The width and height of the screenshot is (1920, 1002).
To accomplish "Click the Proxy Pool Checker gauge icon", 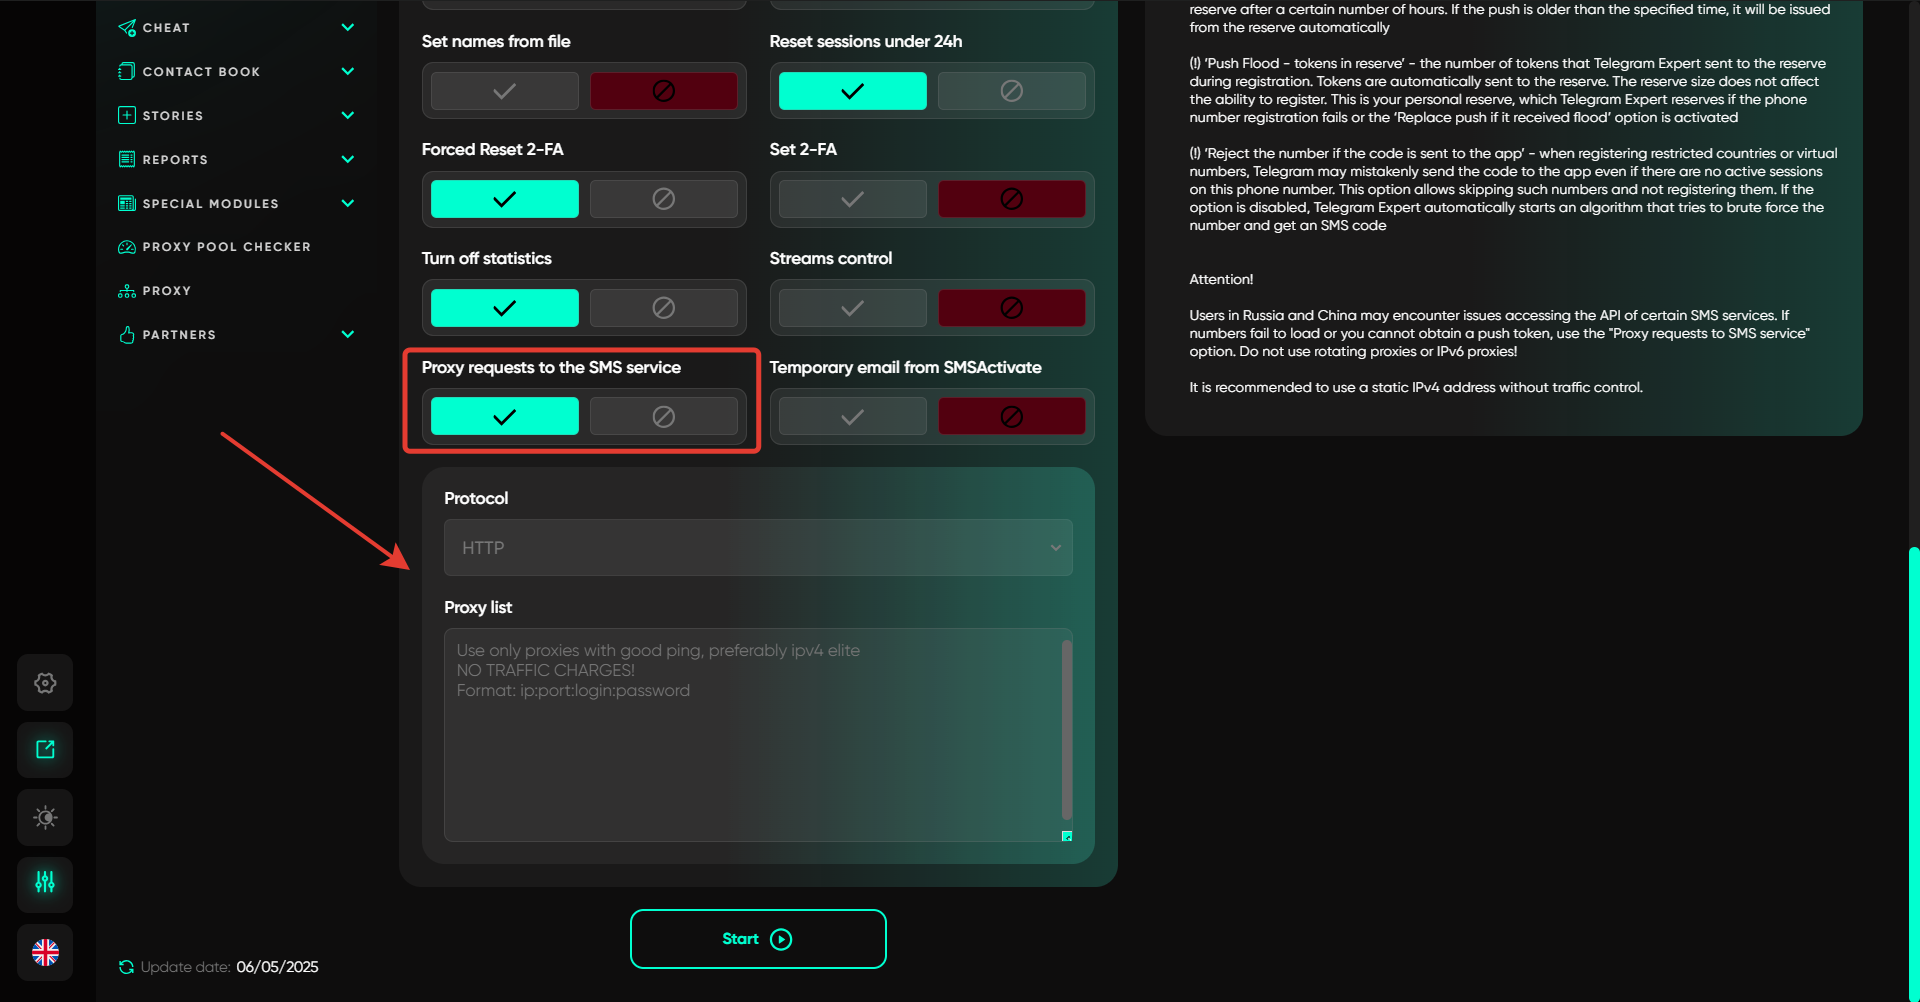I will 127,247.
